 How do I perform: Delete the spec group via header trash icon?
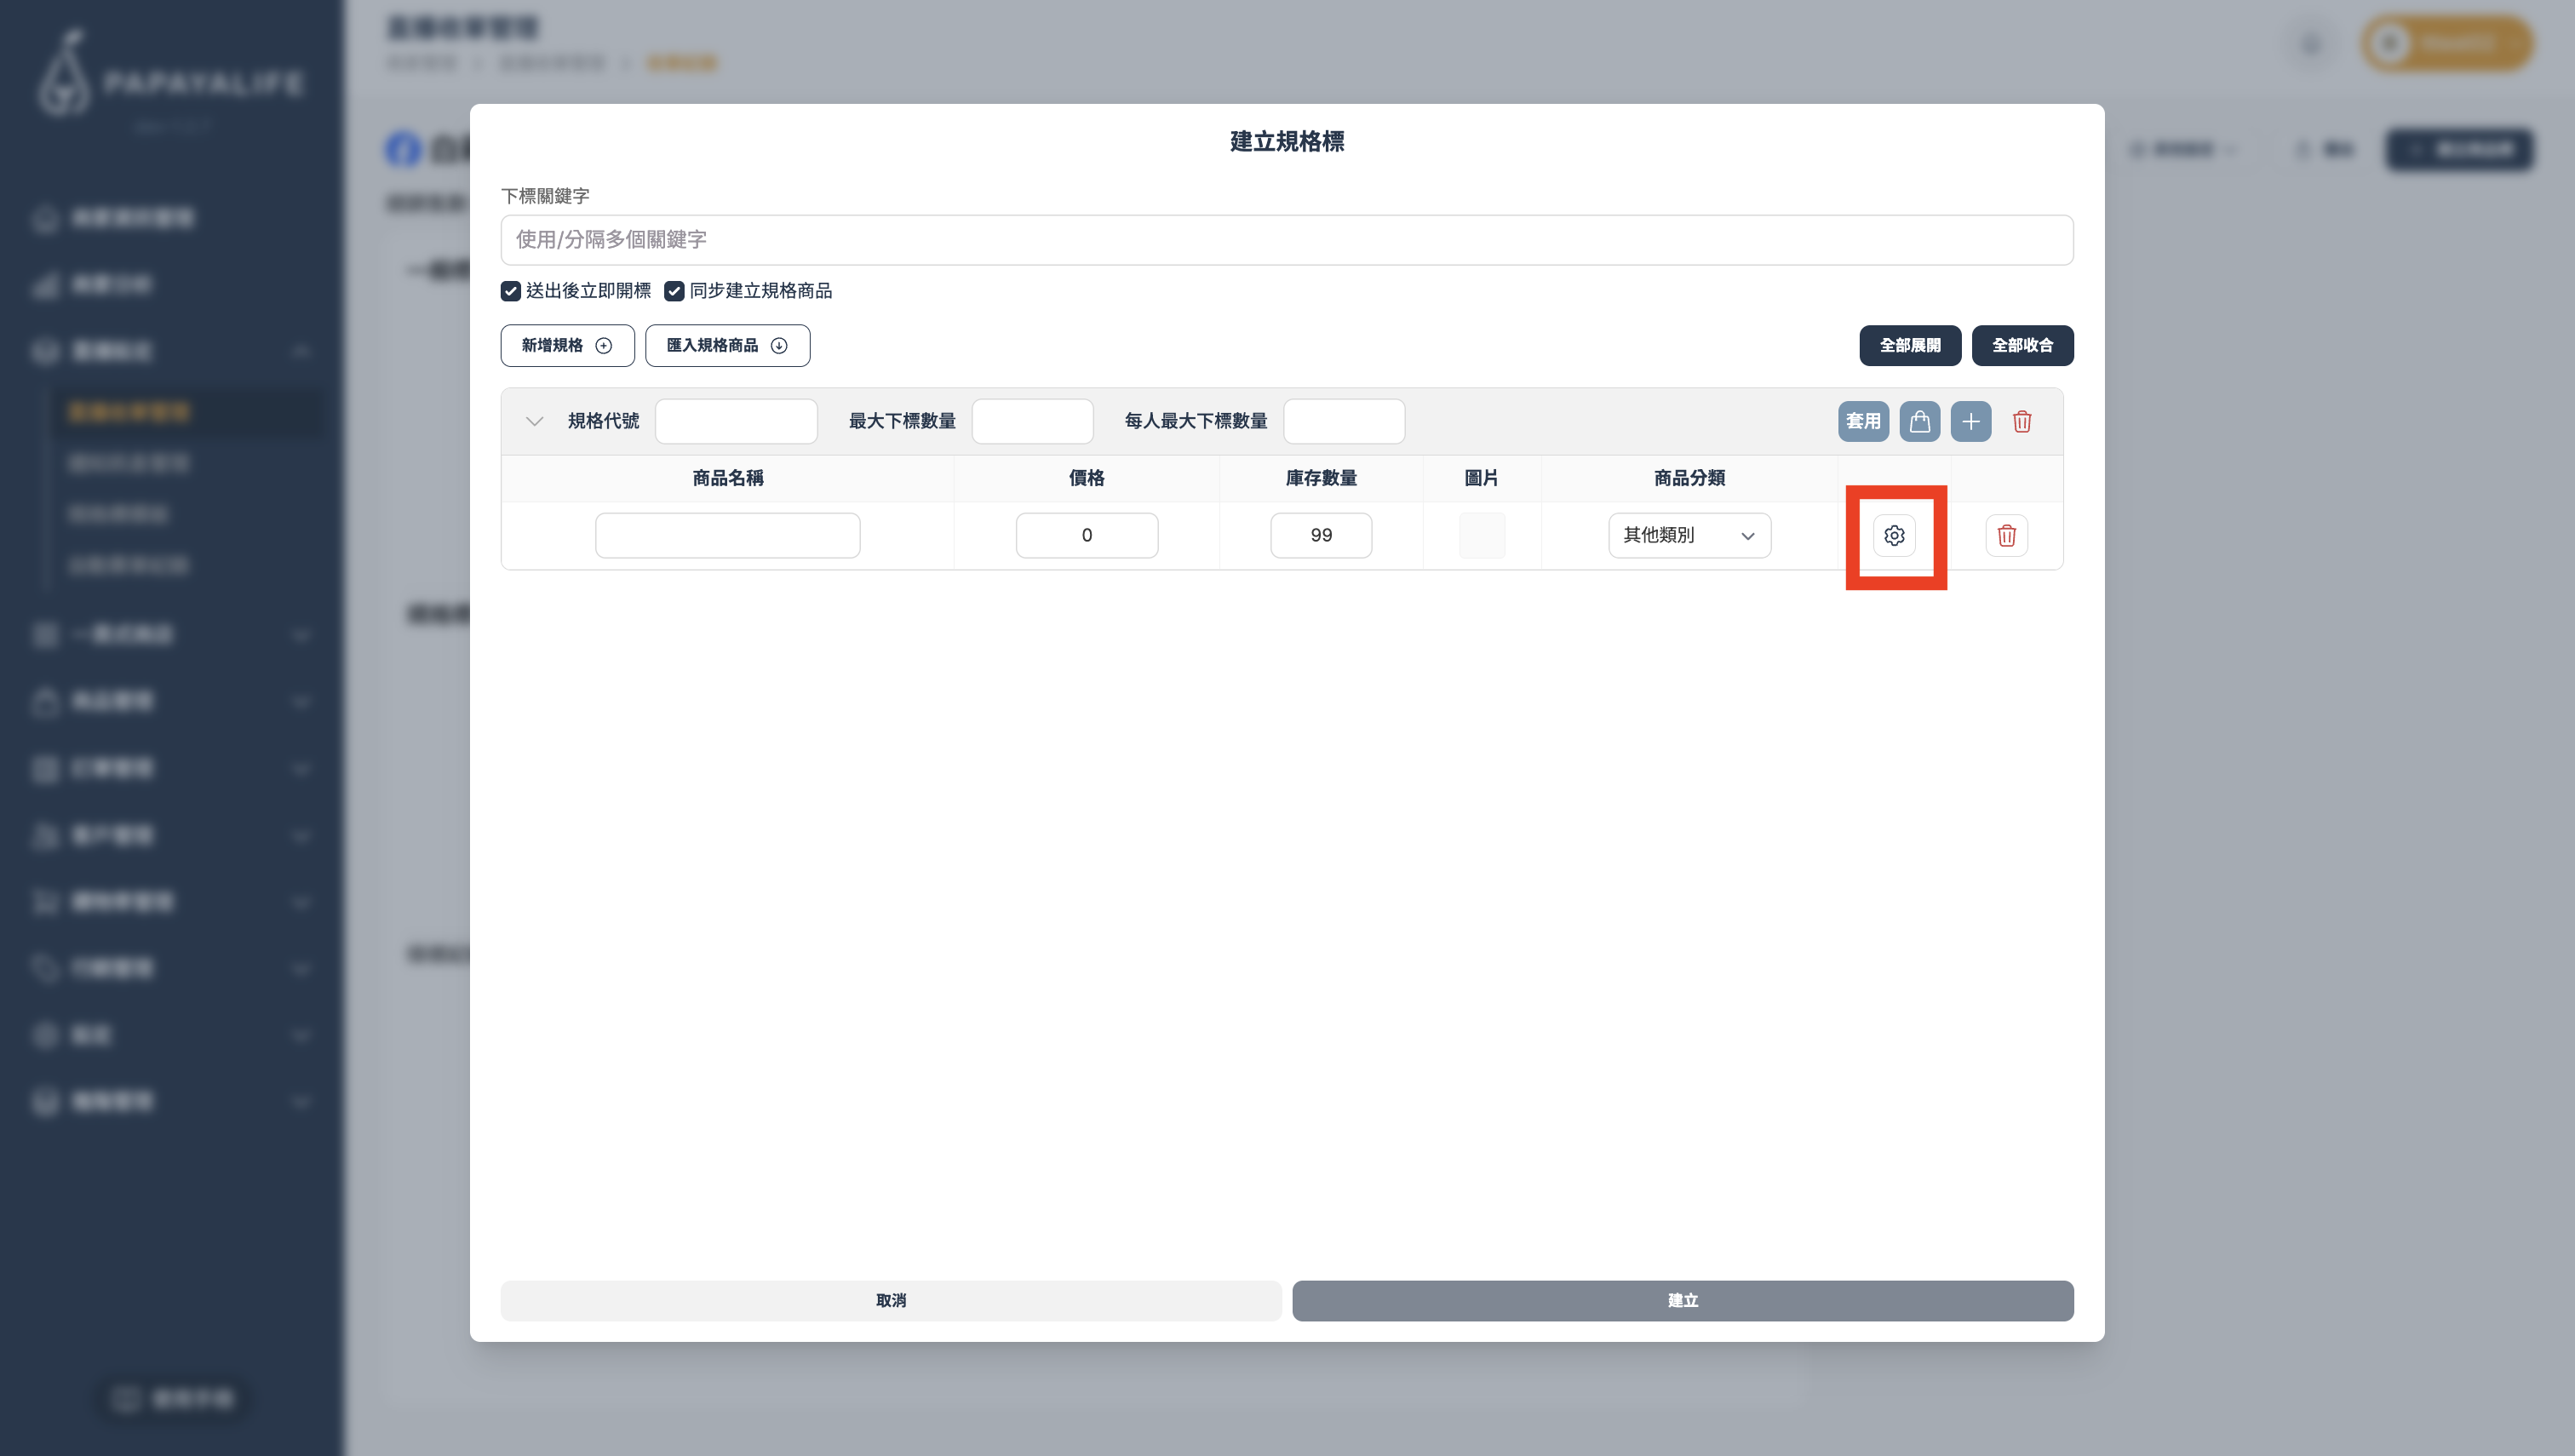click(x=2022, y=421)
